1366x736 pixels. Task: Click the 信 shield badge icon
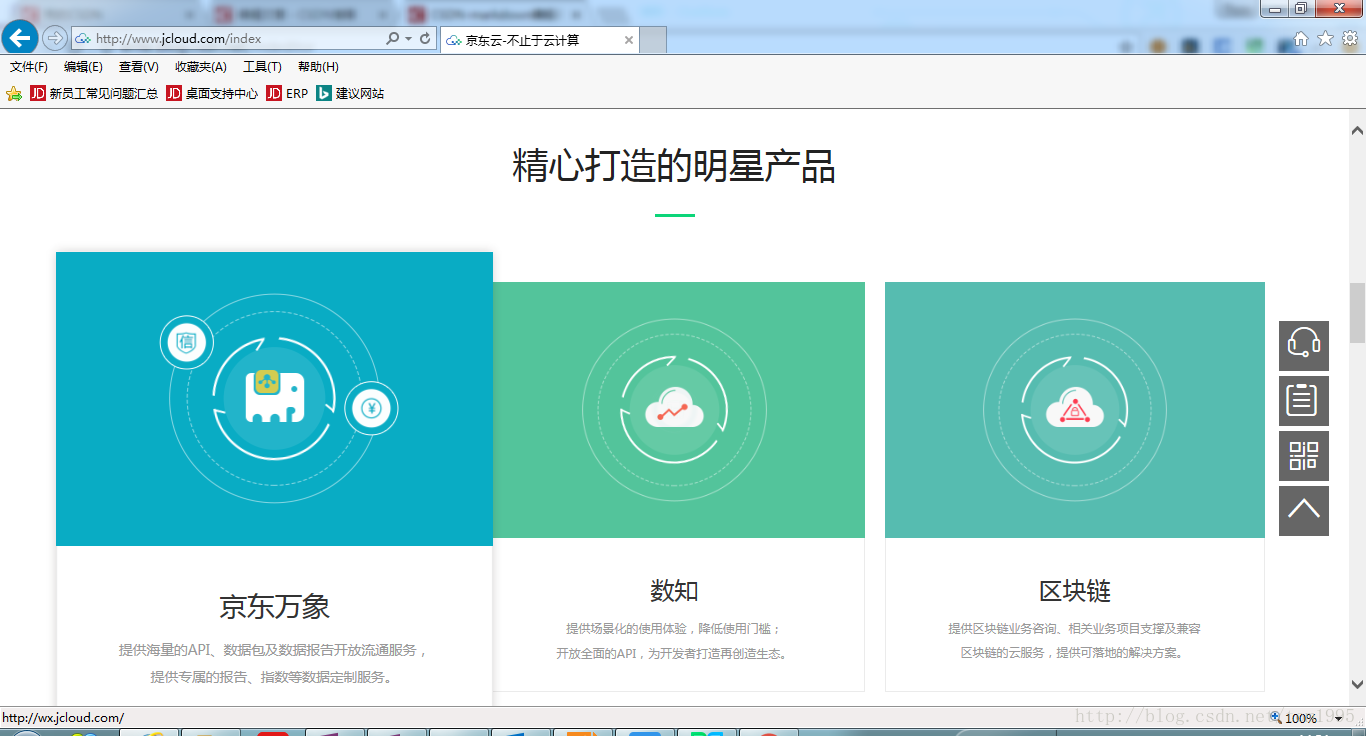186,343
